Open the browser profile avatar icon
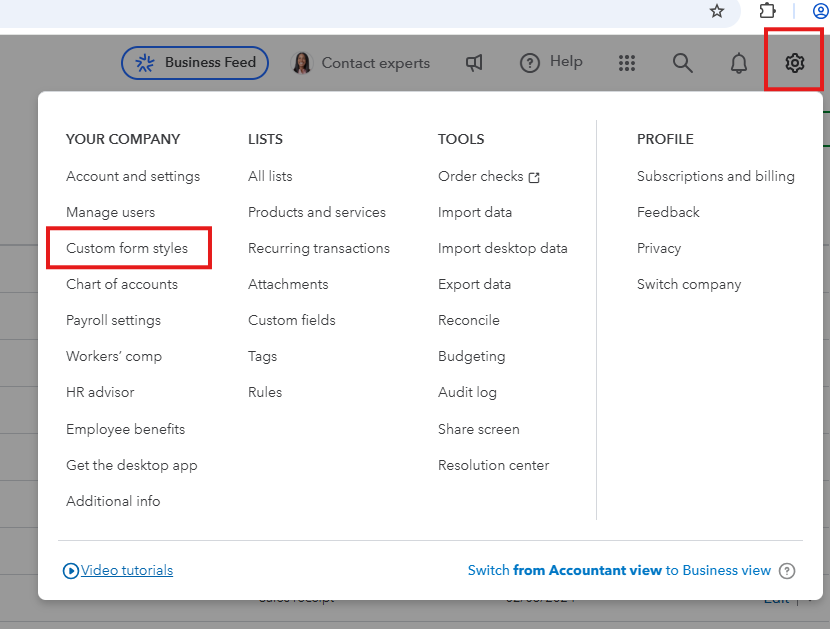This screenshot has height=629, width=830. point(820,11)
